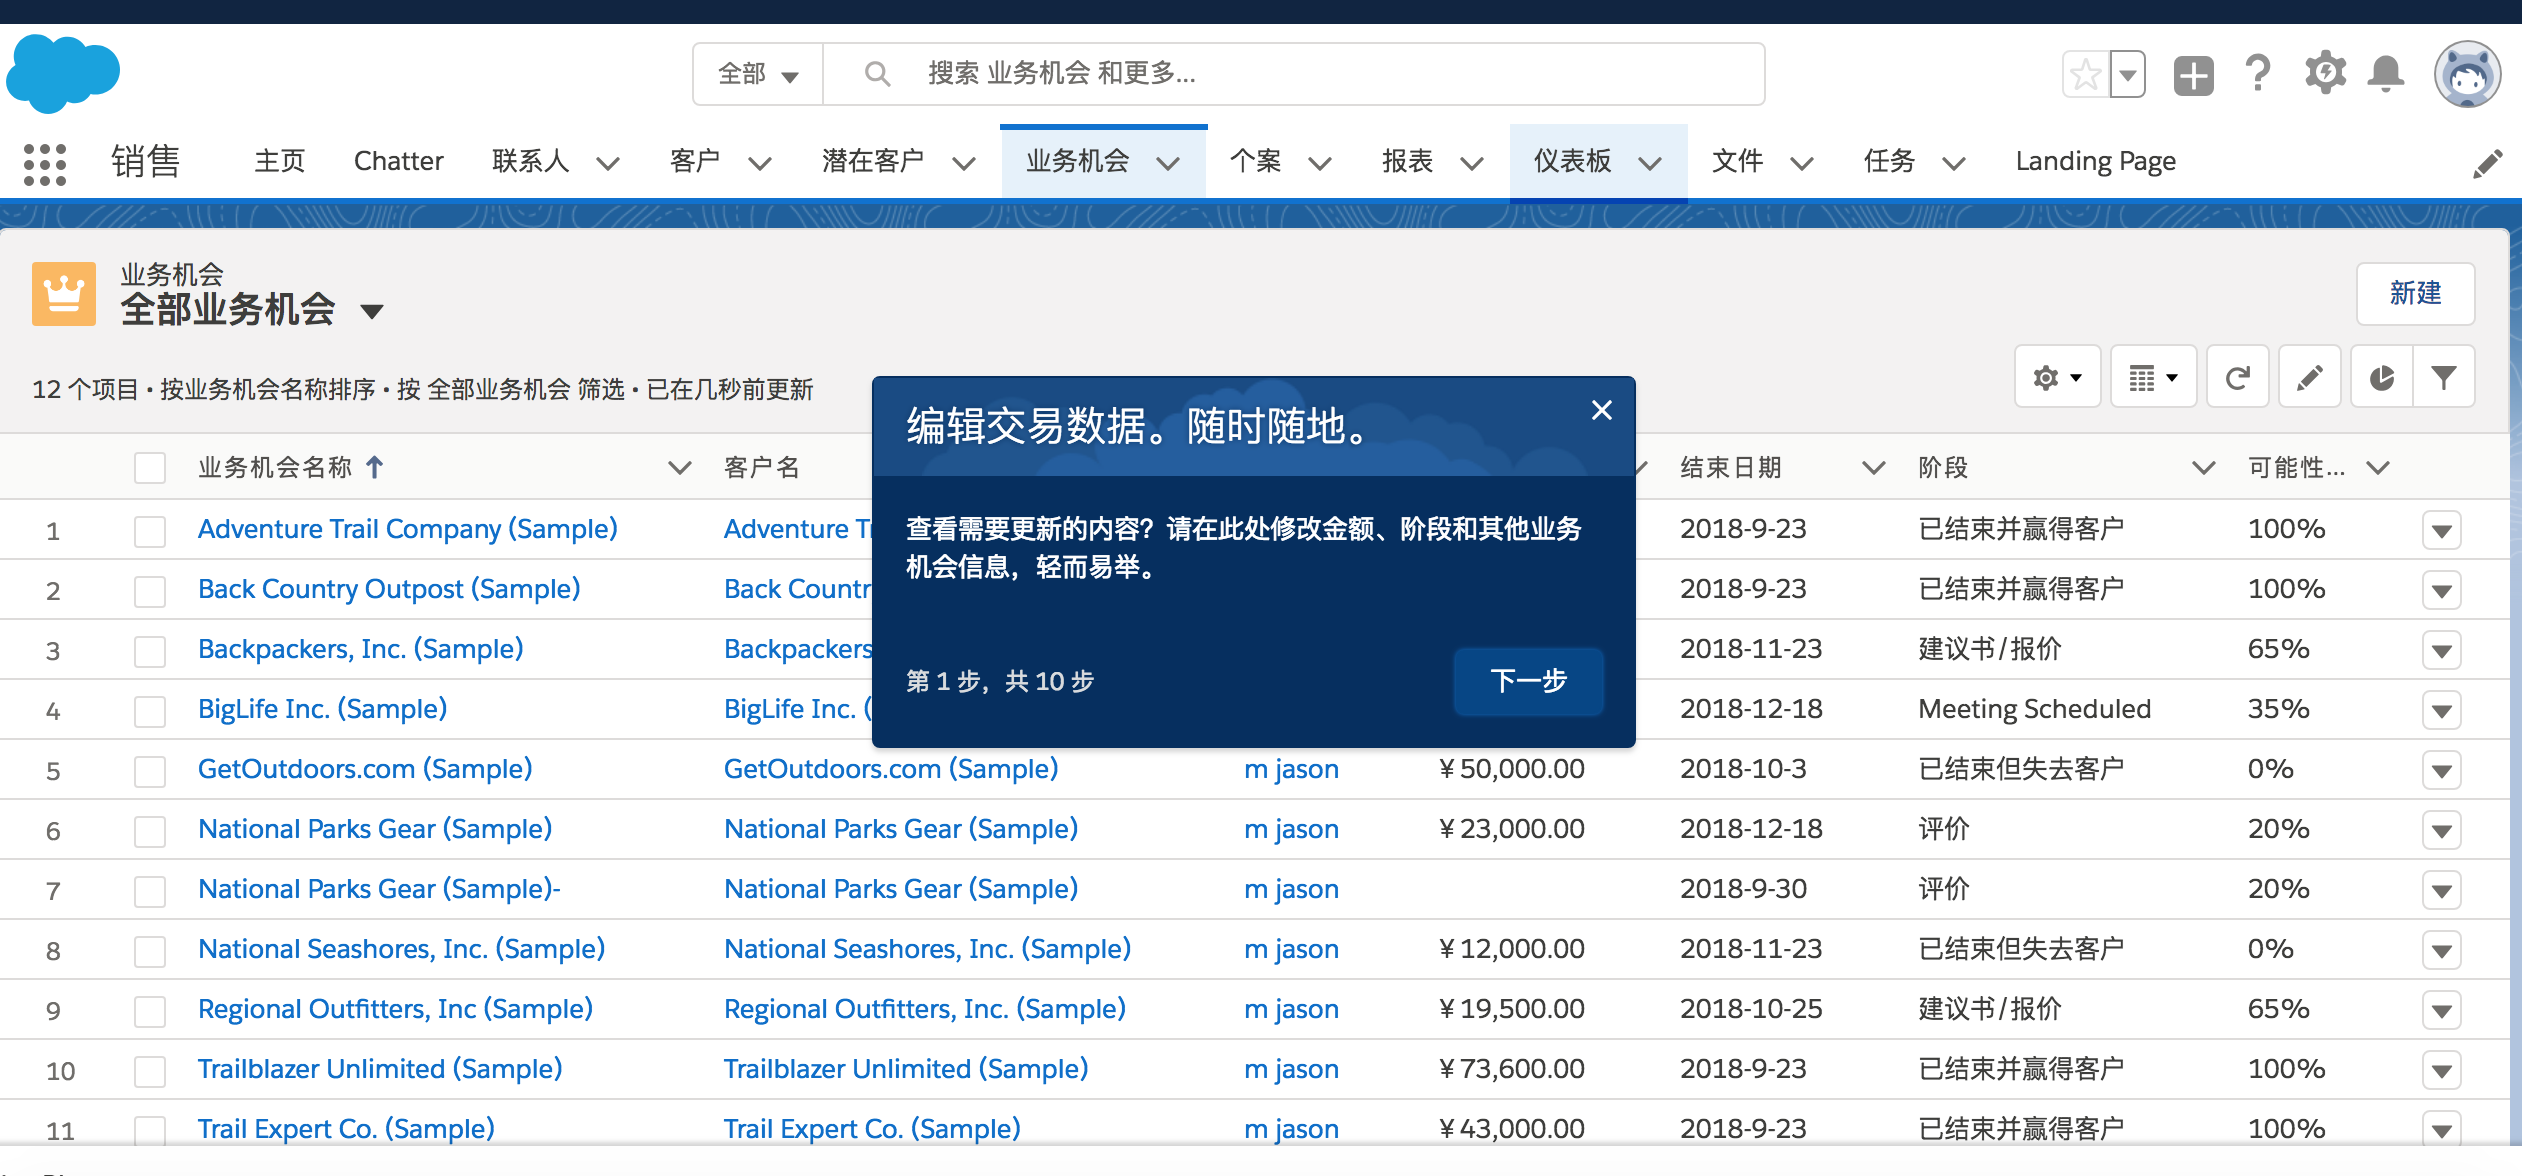
Task: Select checkbox for Adventure Trail Company row
Action: coord(150,530)
